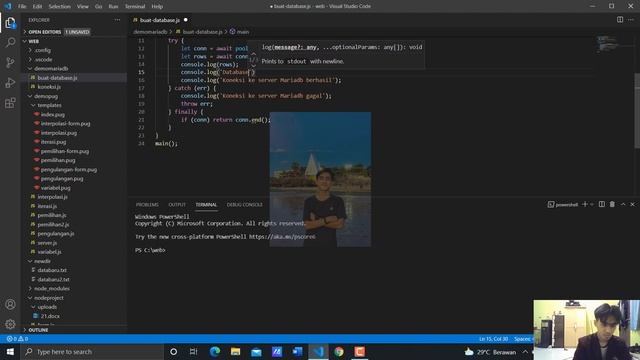Open the Search view in activity bar
Screen dimensions: 640x360
point(10,42)
